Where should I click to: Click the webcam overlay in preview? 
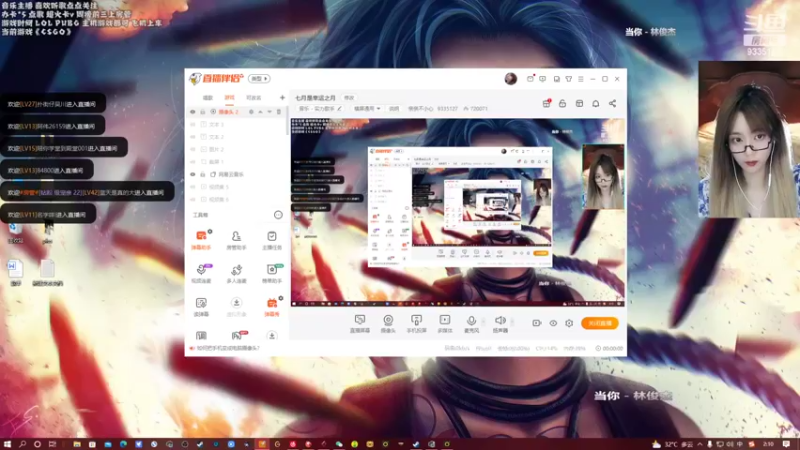click(604, 177)
